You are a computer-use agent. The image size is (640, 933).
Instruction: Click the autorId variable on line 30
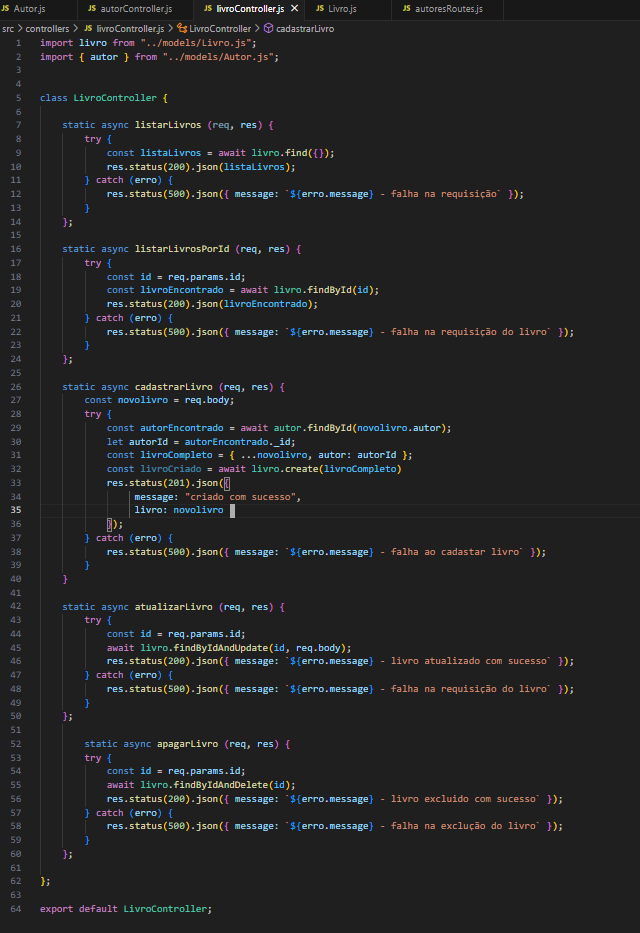pos(149,442)
